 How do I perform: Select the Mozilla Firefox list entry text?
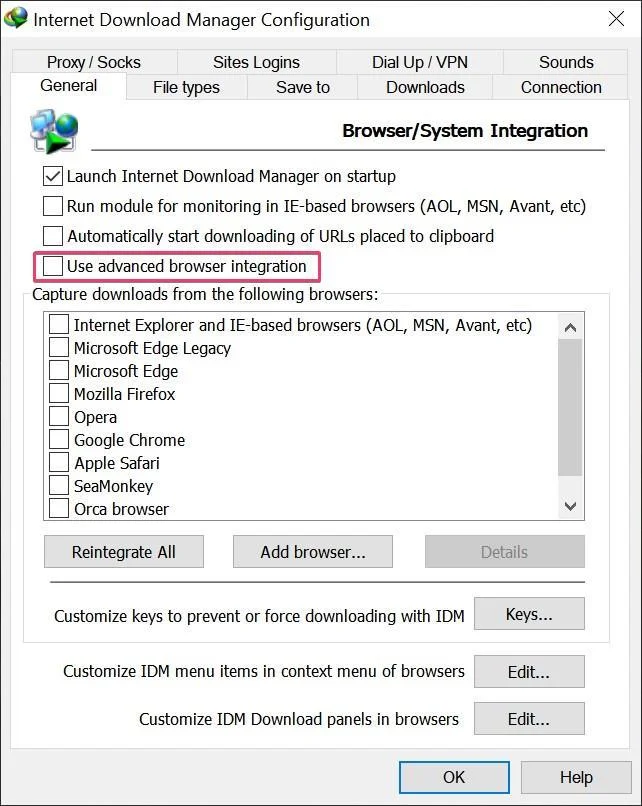coord(124,394)
